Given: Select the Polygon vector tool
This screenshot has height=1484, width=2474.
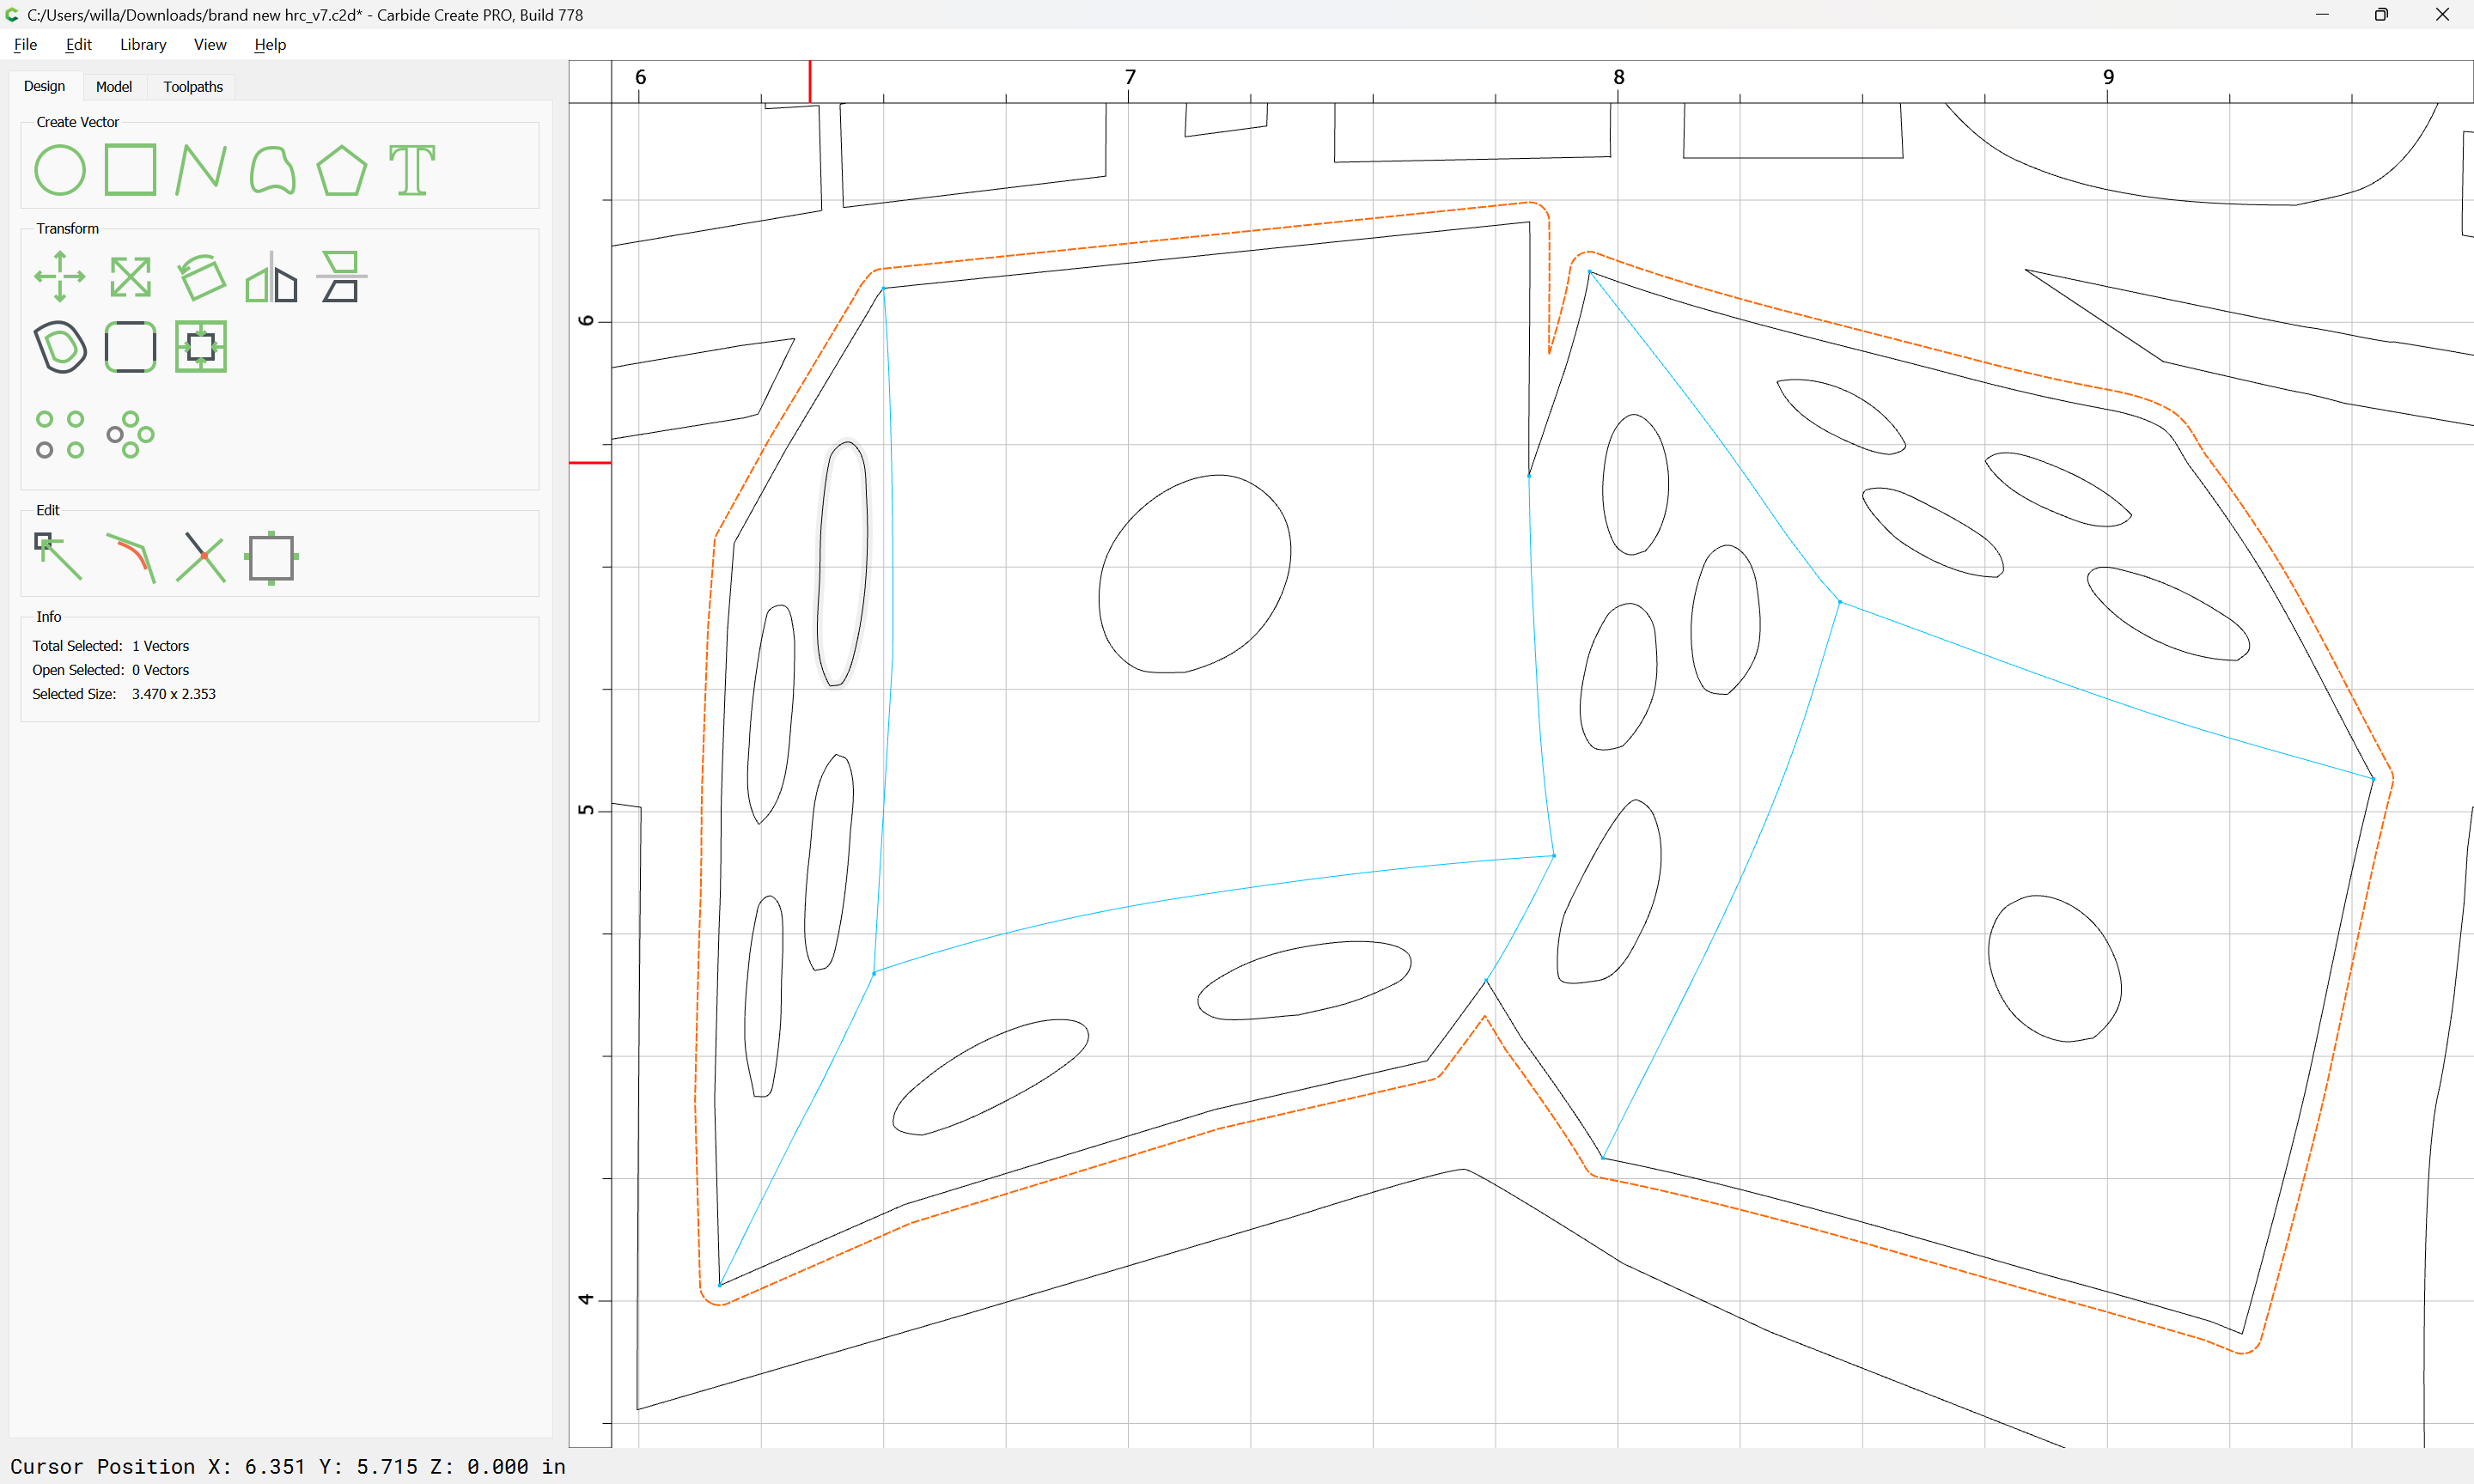Looking at the screenshot, I should [342, 170].
